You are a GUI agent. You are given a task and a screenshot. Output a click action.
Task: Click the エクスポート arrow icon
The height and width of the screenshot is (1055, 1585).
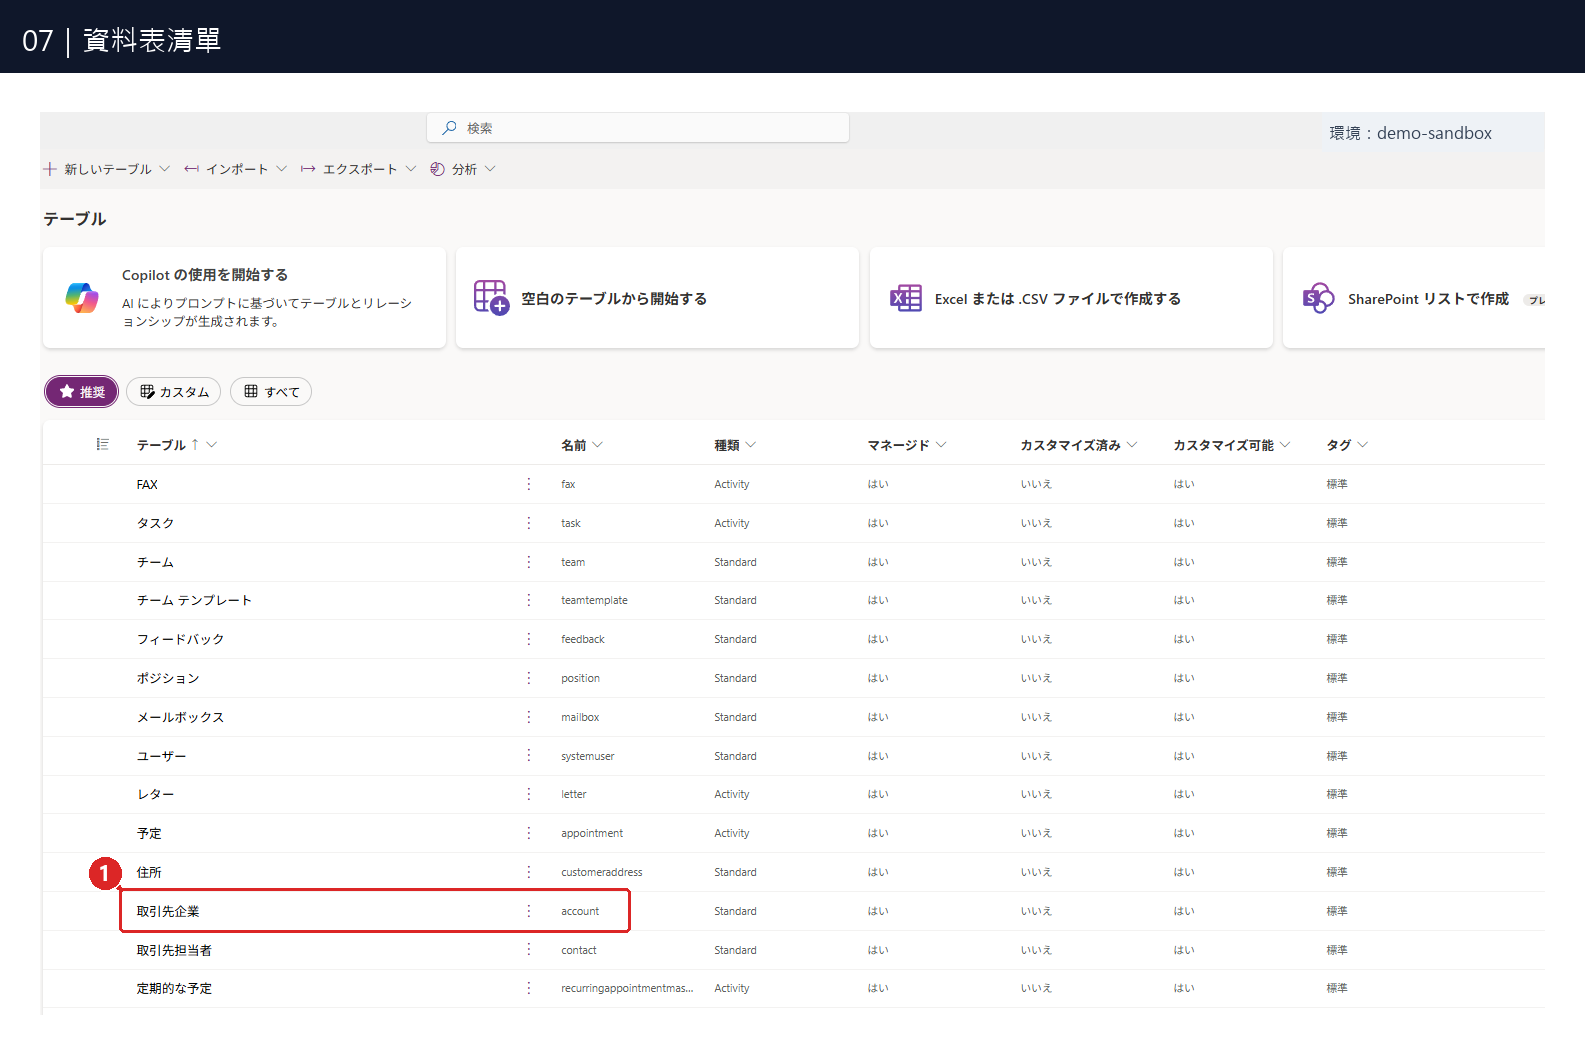coord(308,169)
